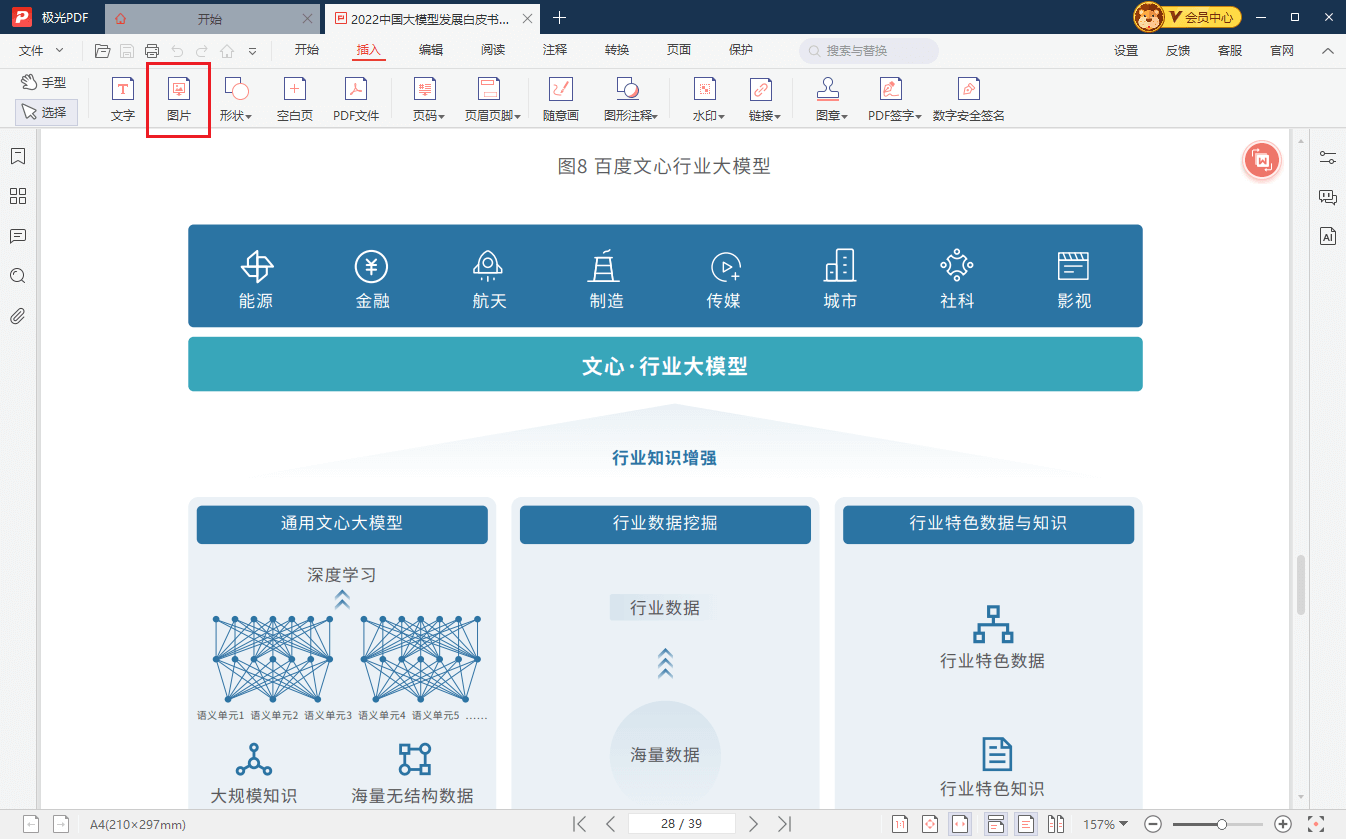This screenshot has width=1346, height=839.
Task: Select the 随意画 freehand drawing tool
Action: coord(561,100)
